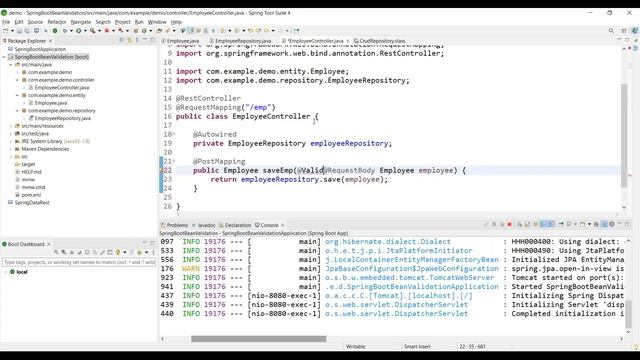The height and width of the screenshot is (360, 640).
Task: Expand the src/main/resources folder
Action: tap(11, 126)
